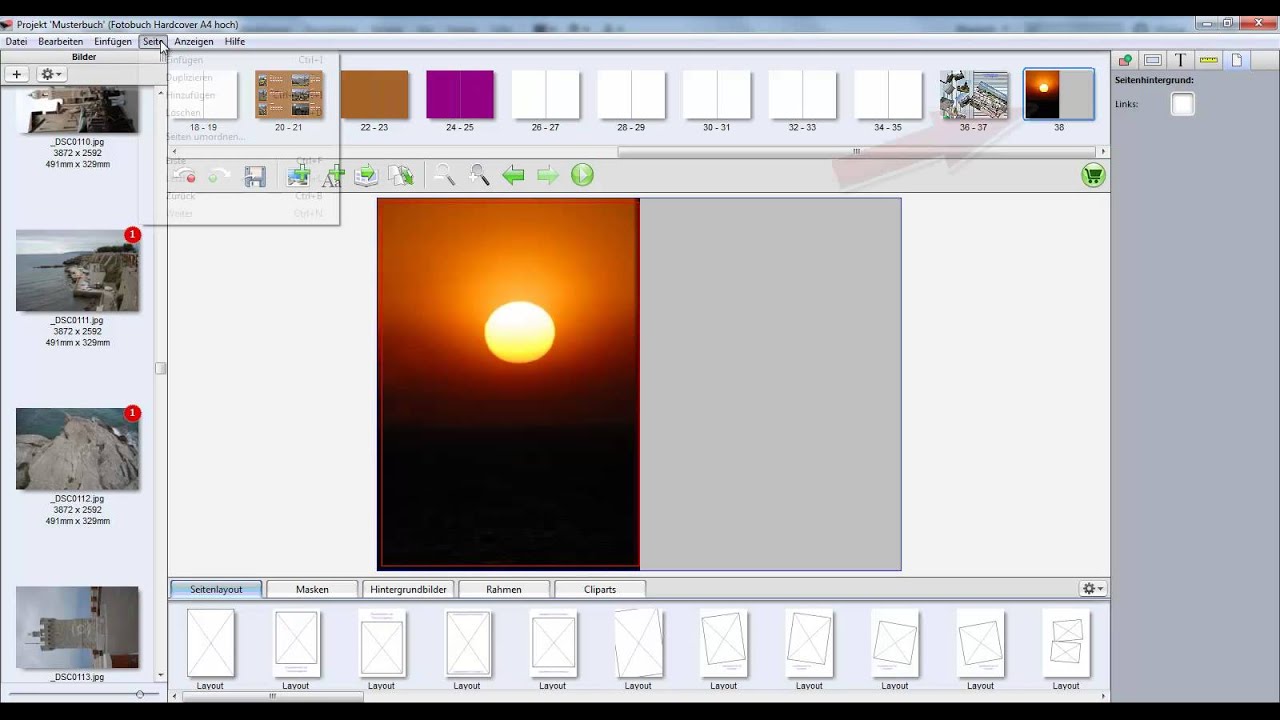Open the Anzeigen menu

(x=194, y=42)
